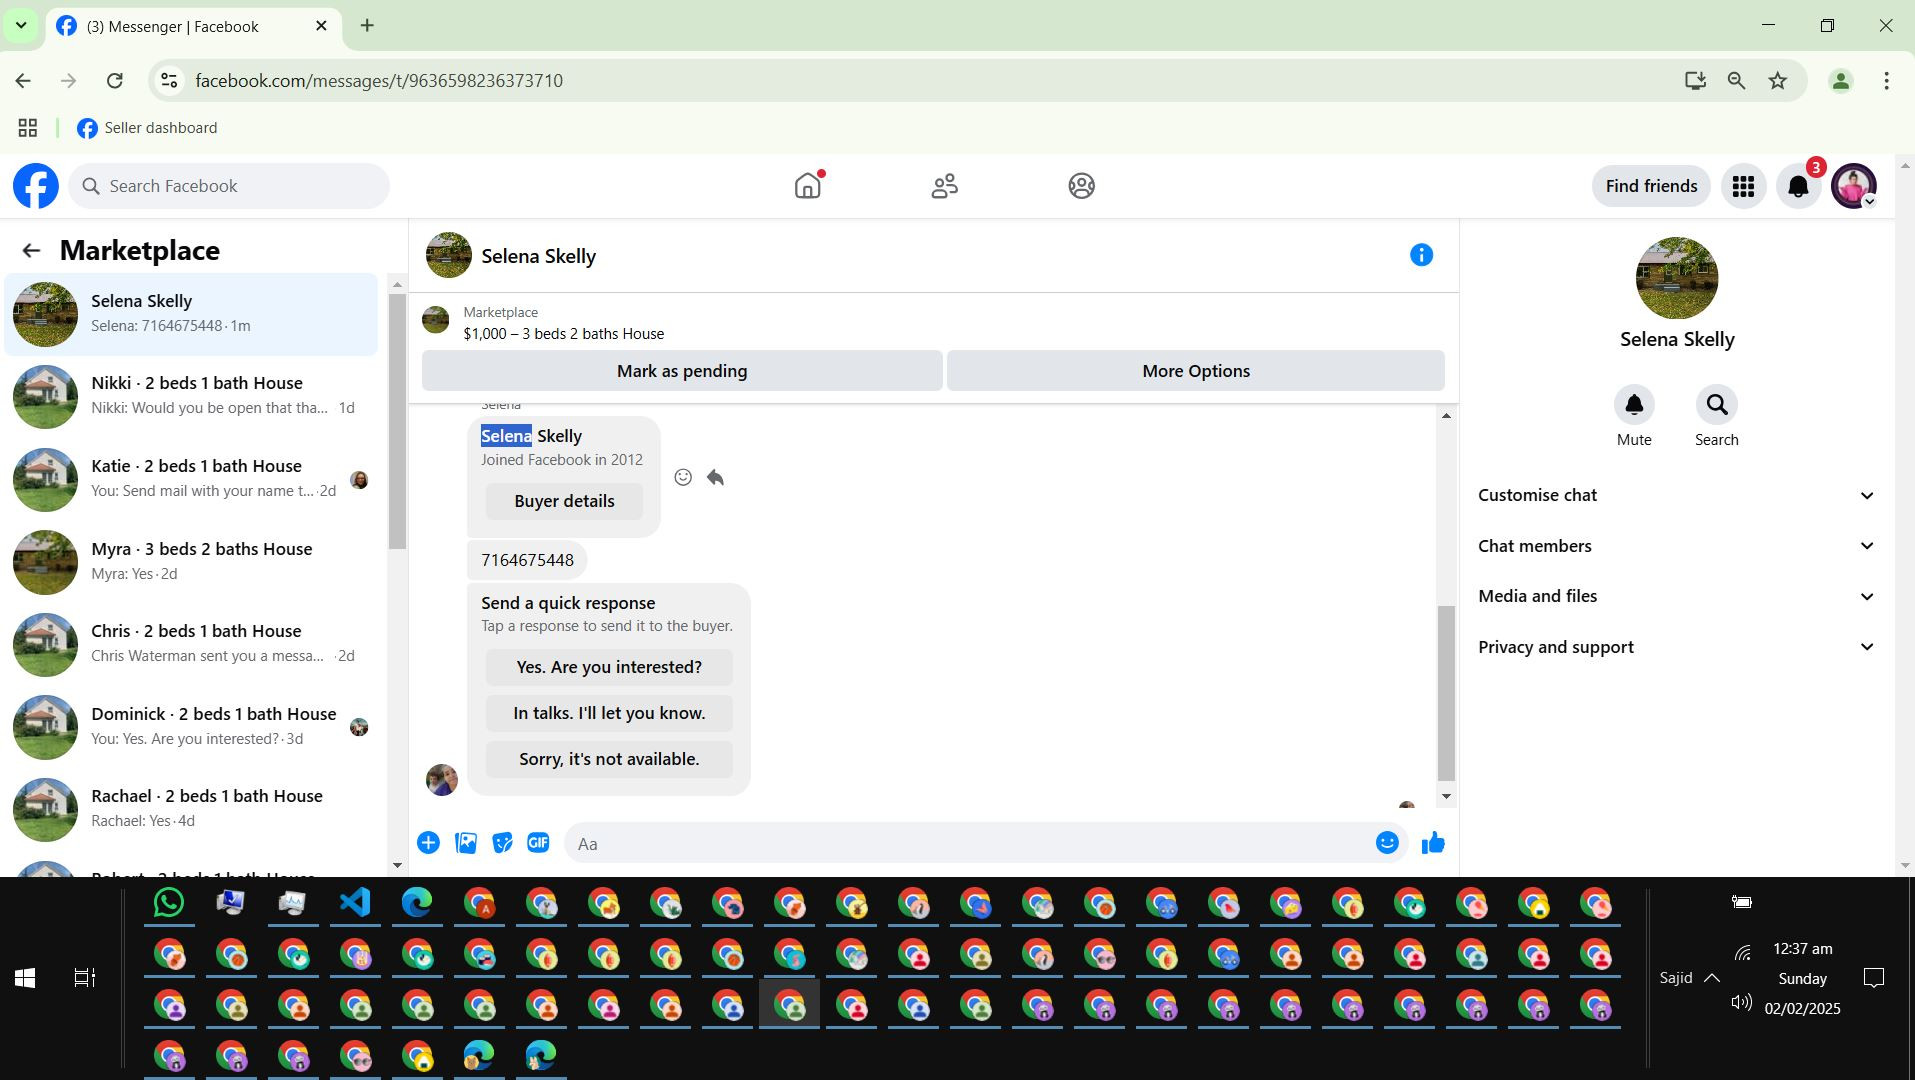Open Myra 3 beds 2 baths conversation
The width and height of the screenshot is (1915, 1080).
tap(192, 562)
